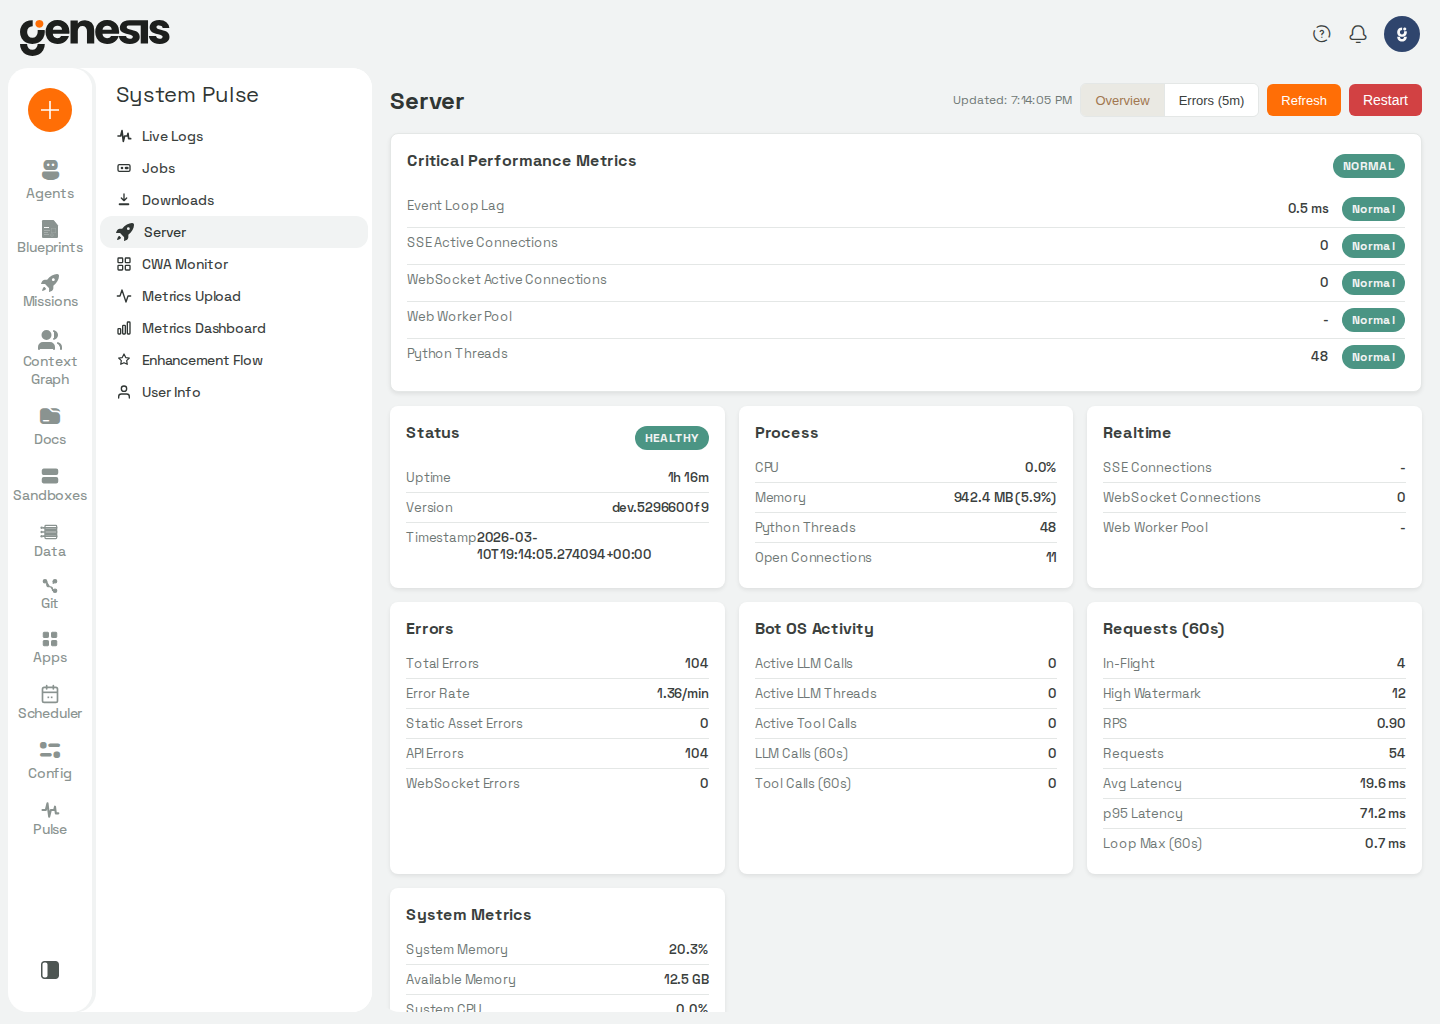Open Jobs in System Pulse menu
The height and width of the screenshot is (1024, 1440).
pos(234,168)
